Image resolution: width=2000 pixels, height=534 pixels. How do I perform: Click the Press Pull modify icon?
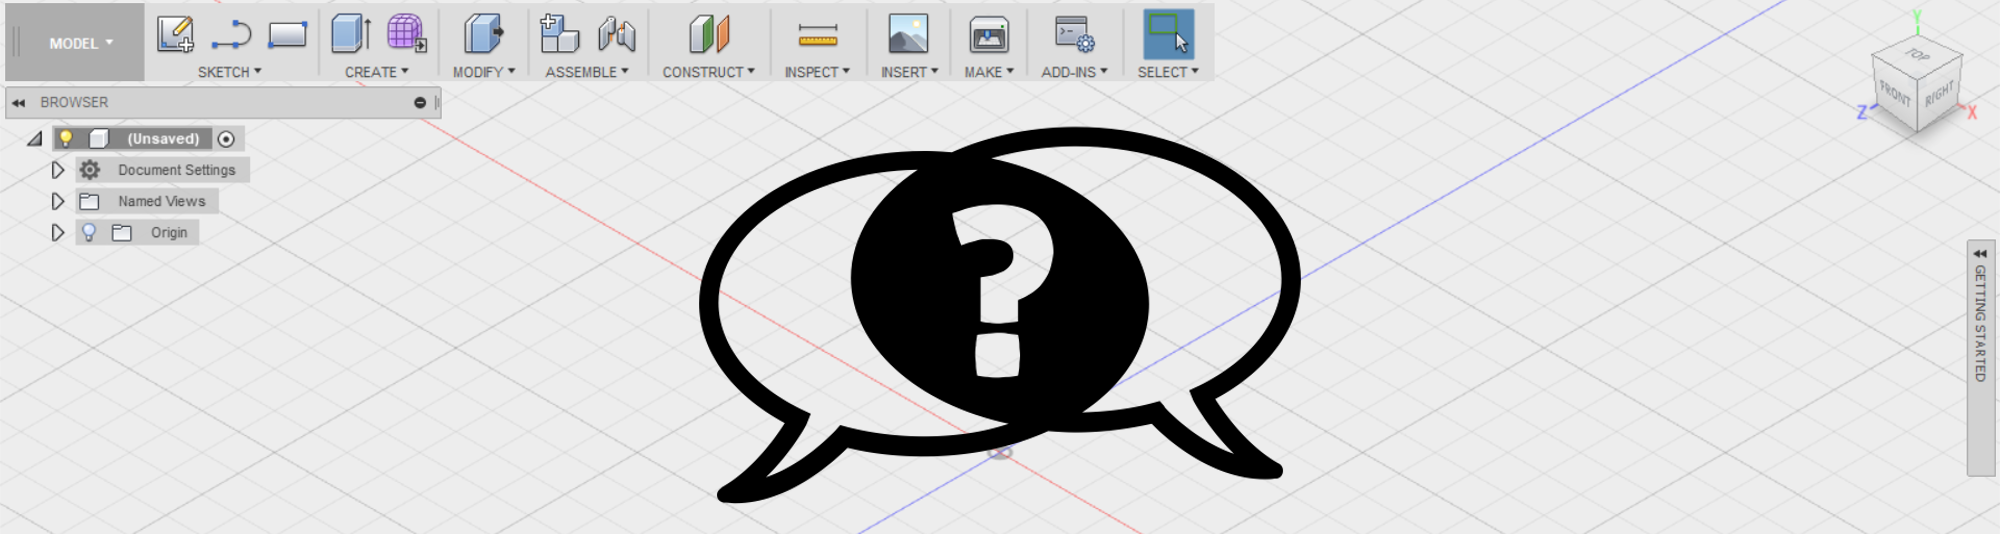(483, 34)
